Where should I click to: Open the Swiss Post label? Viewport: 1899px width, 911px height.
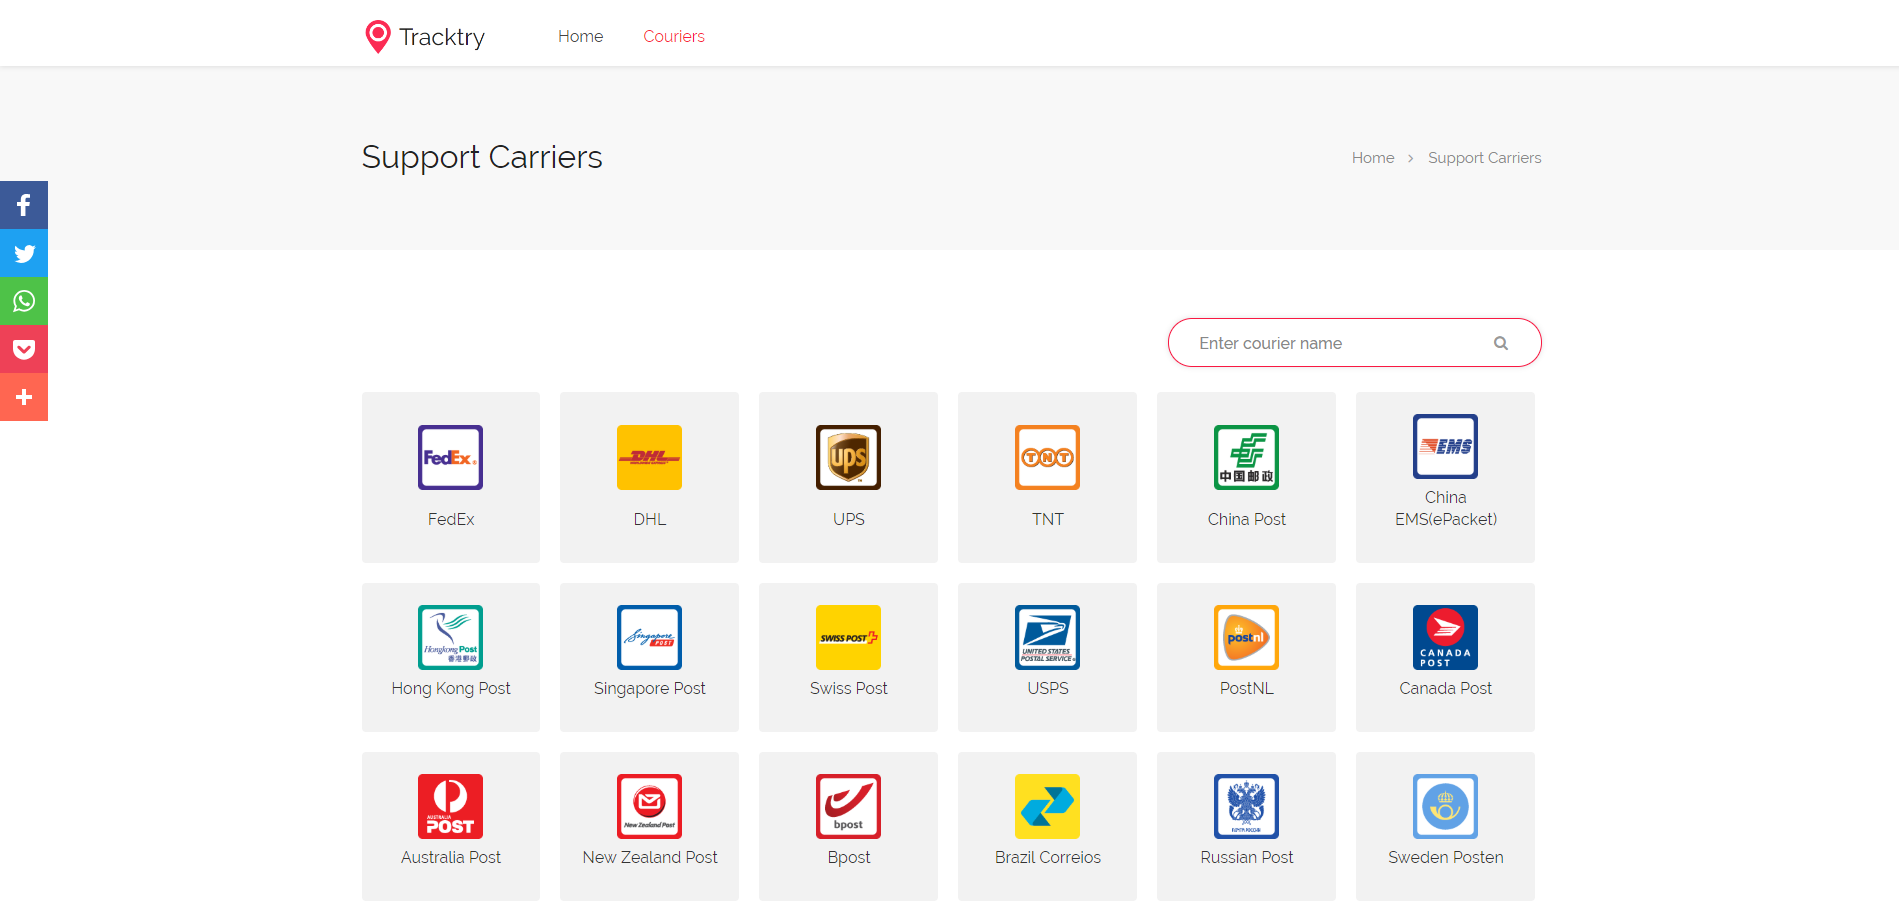point(849,688)
